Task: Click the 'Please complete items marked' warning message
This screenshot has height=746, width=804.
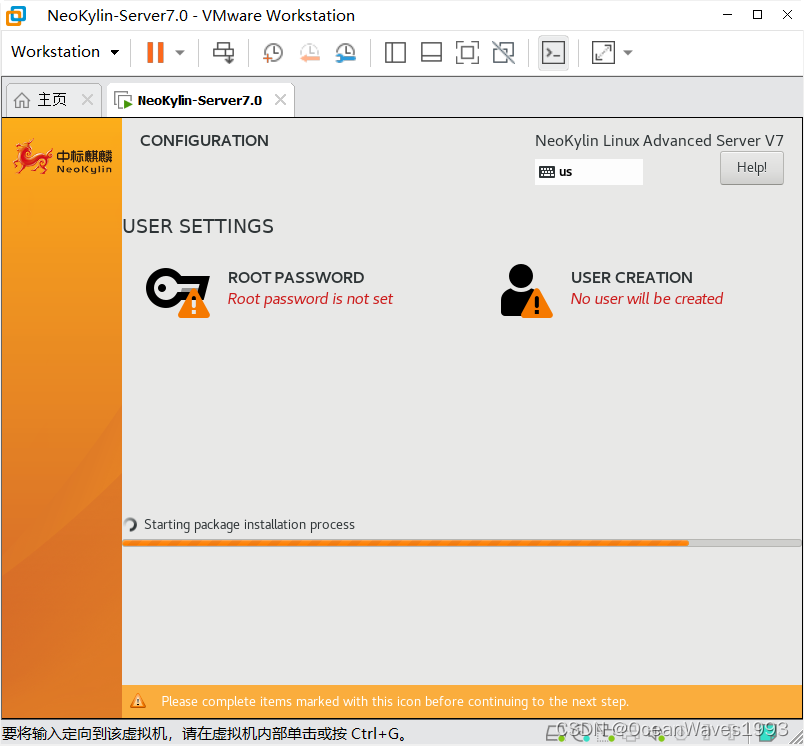Action: (395, 701)
